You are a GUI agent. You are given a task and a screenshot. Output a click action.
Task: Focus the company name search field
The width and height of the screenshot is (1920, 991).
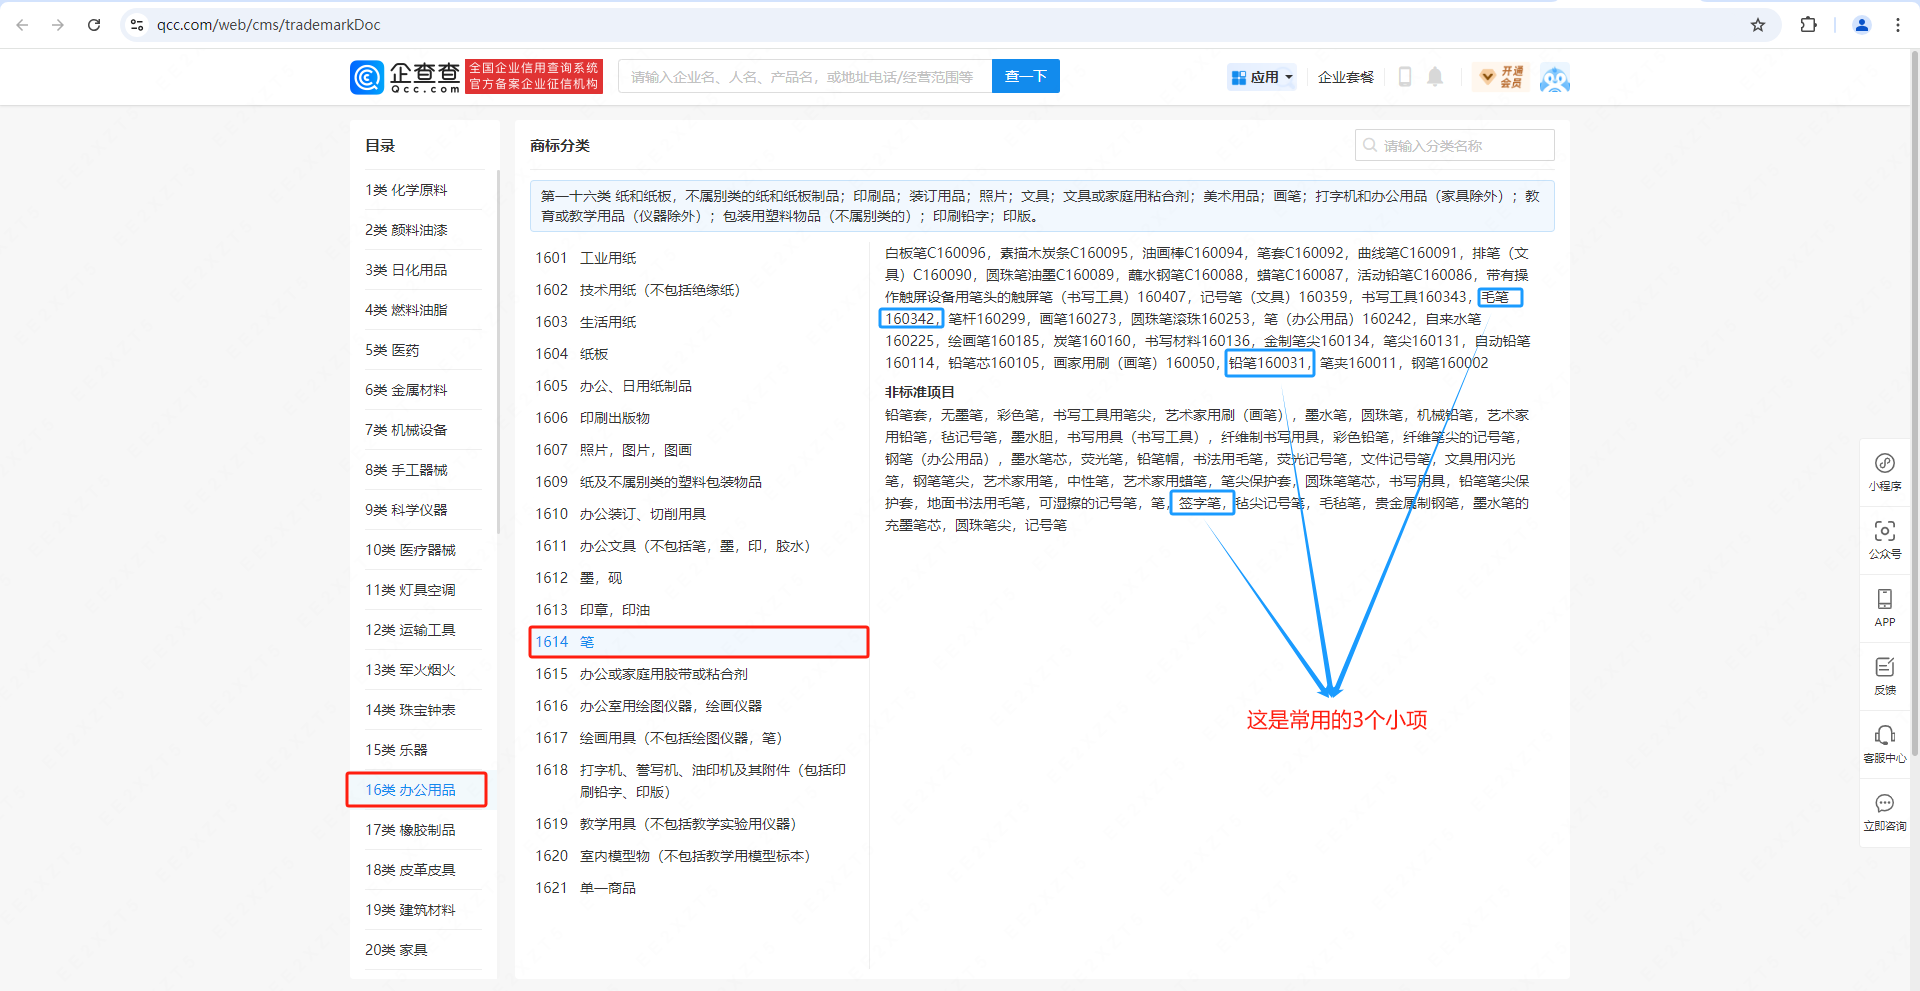coord(805,76)
